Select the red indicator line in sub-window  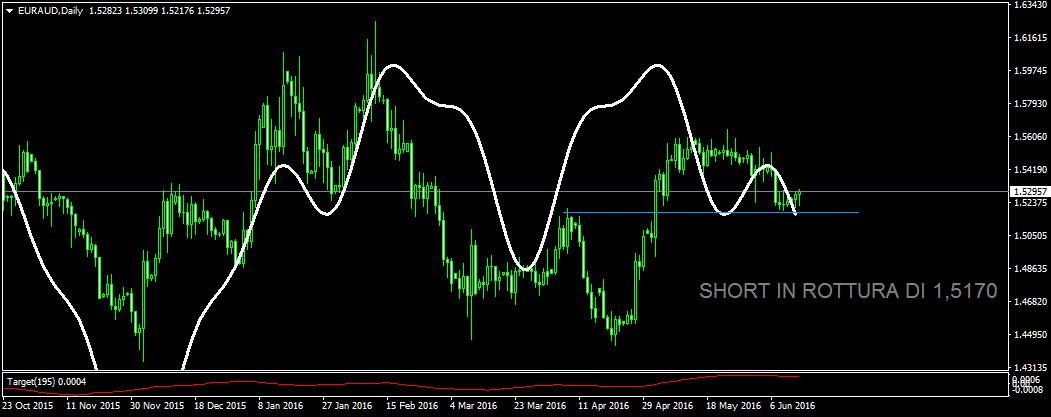(400, 384)
